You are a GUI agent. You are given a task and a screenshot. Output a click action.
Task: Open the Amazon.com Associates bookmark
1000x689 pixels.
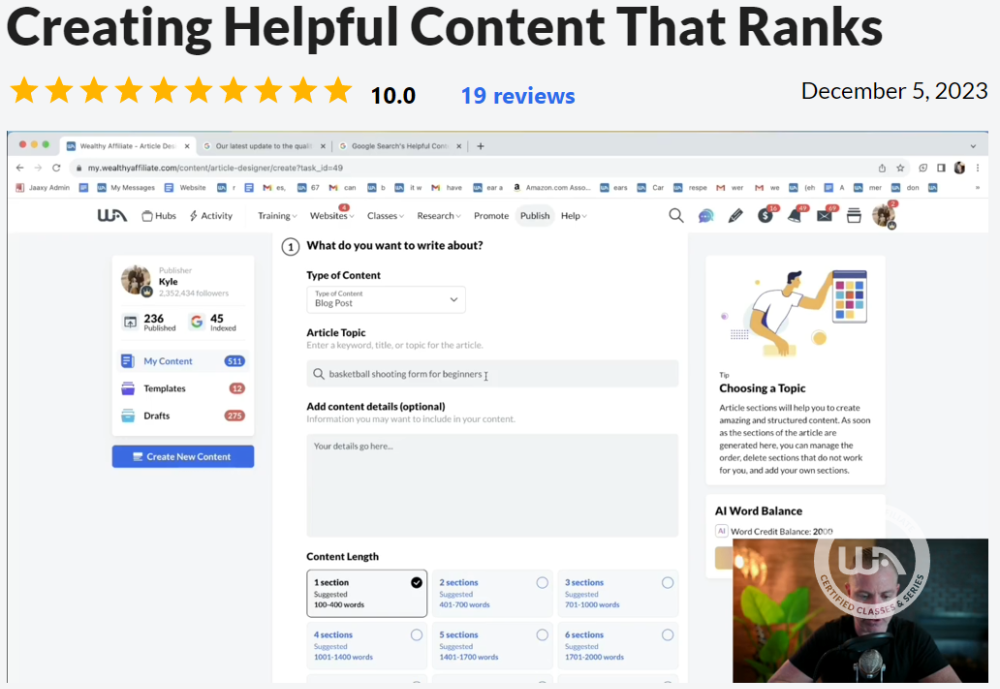click(552, 188)
